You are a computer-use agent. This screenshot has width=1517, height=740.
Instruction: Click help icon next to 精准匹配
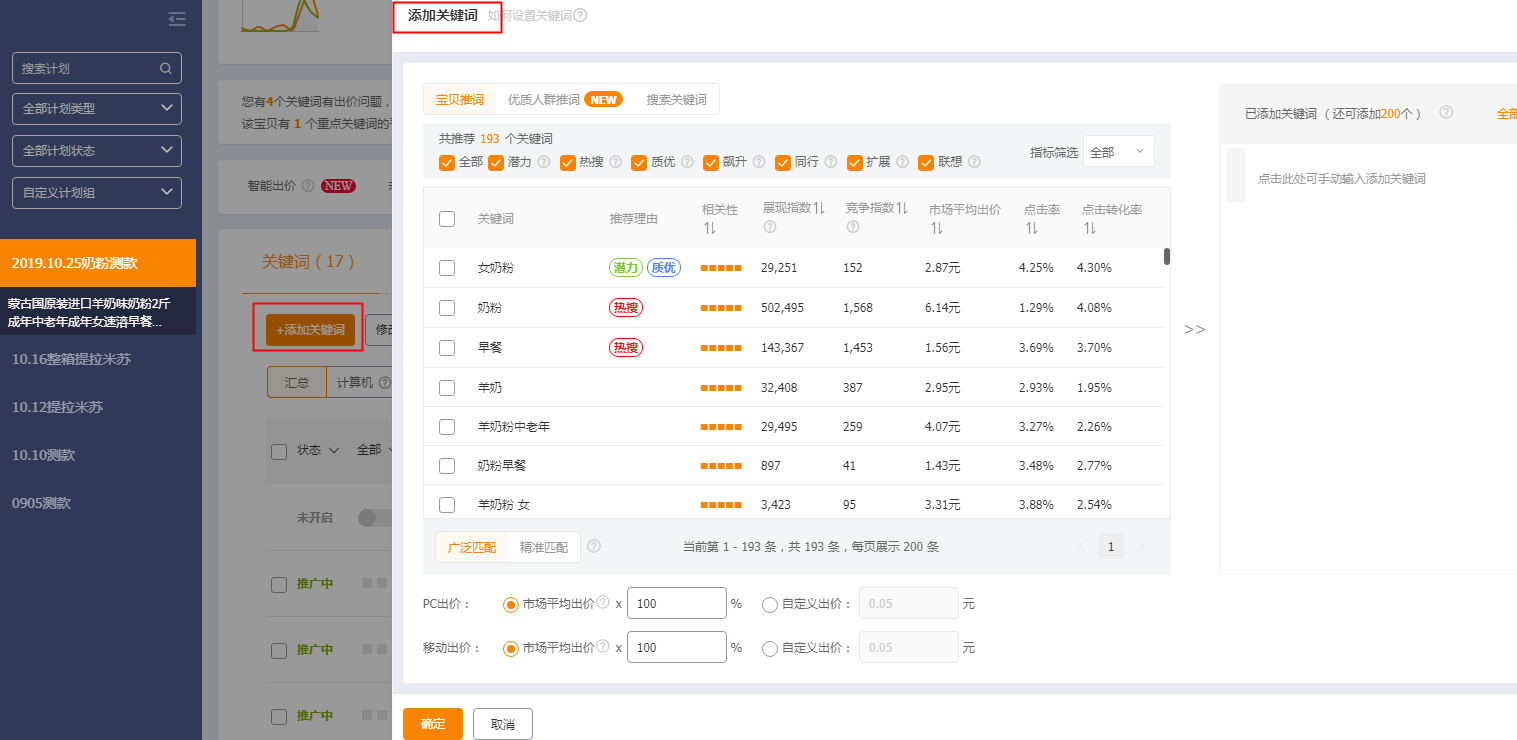coord(594,547)
